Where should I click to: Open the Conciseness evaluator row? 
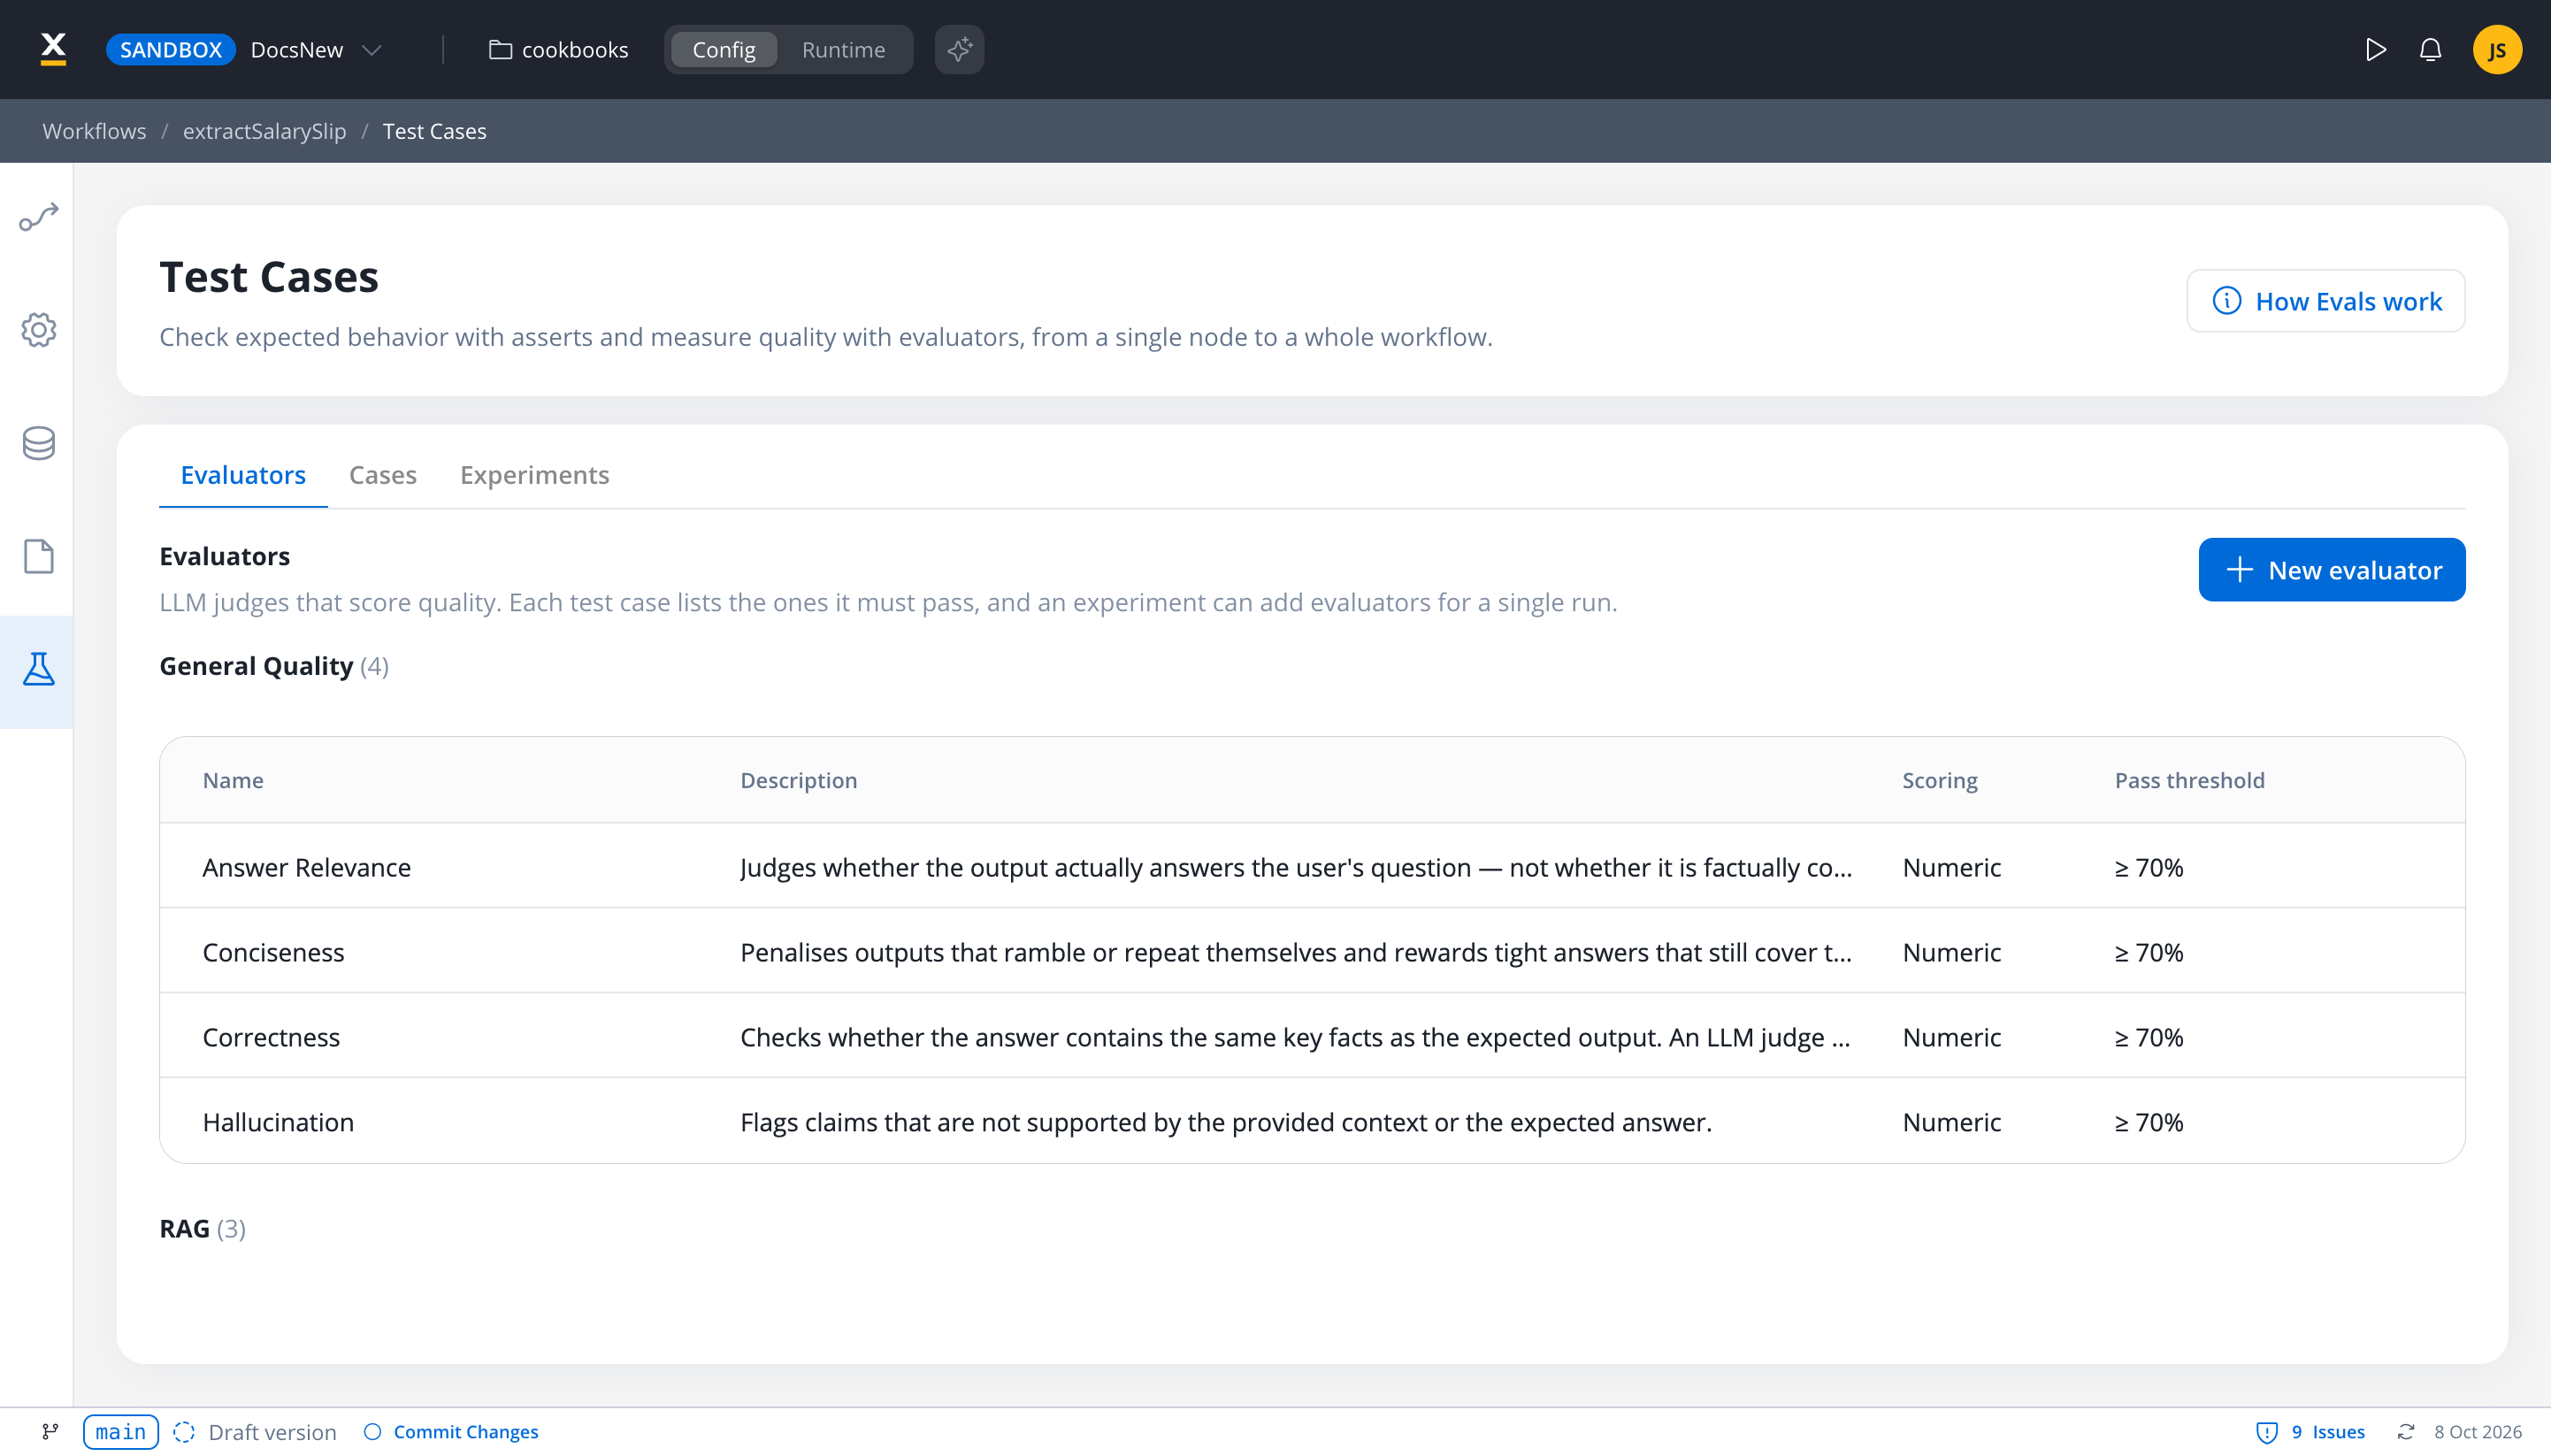(1312, 952)
